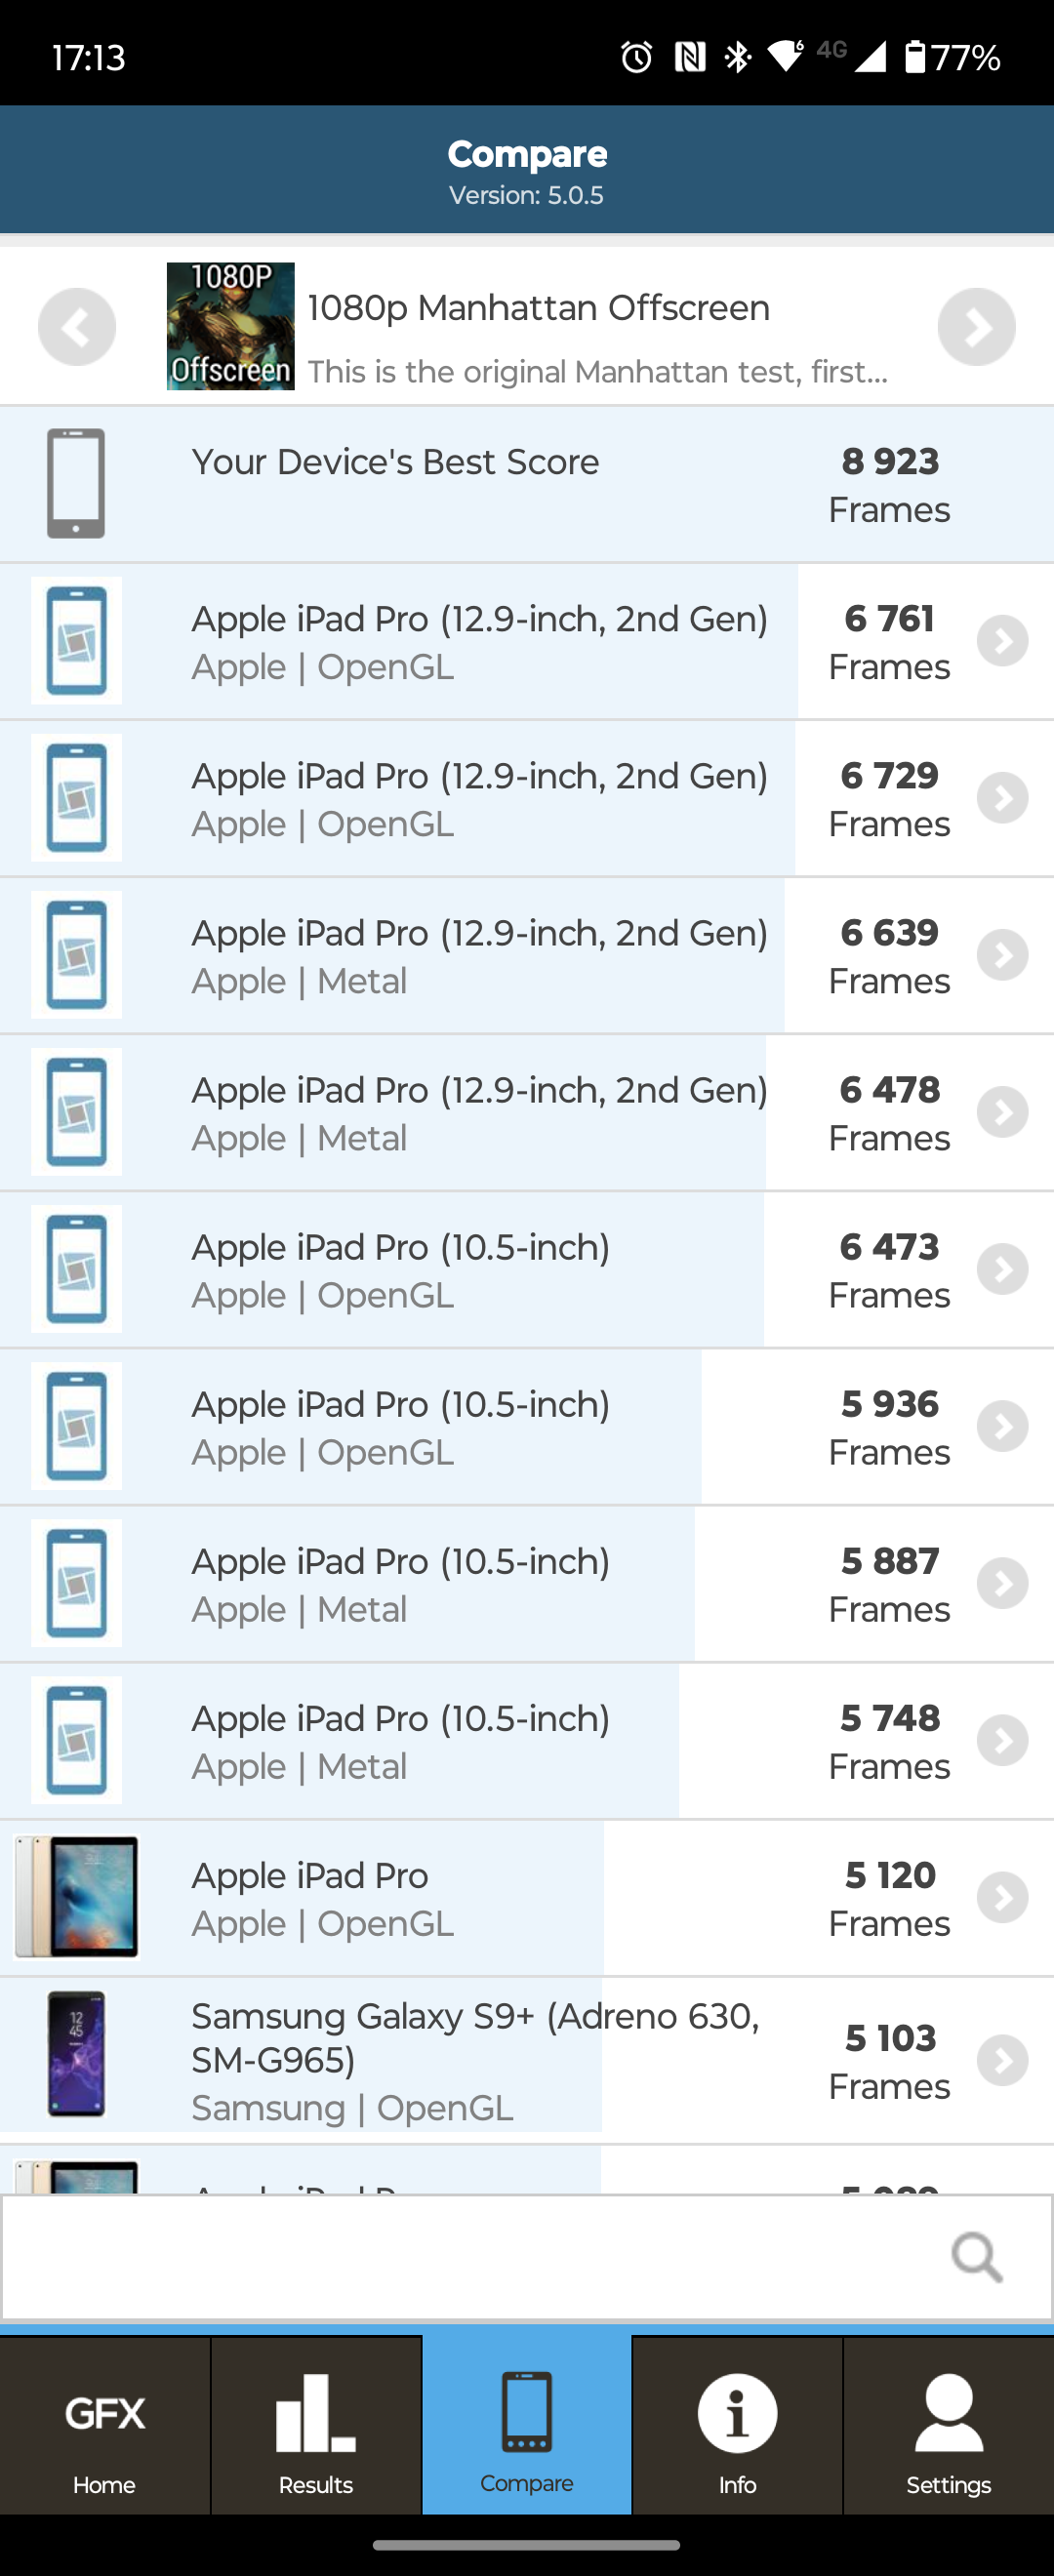Open the Info tab
The height and width of the screenshot is (2576, 1054).
(x=737, y=2426)
